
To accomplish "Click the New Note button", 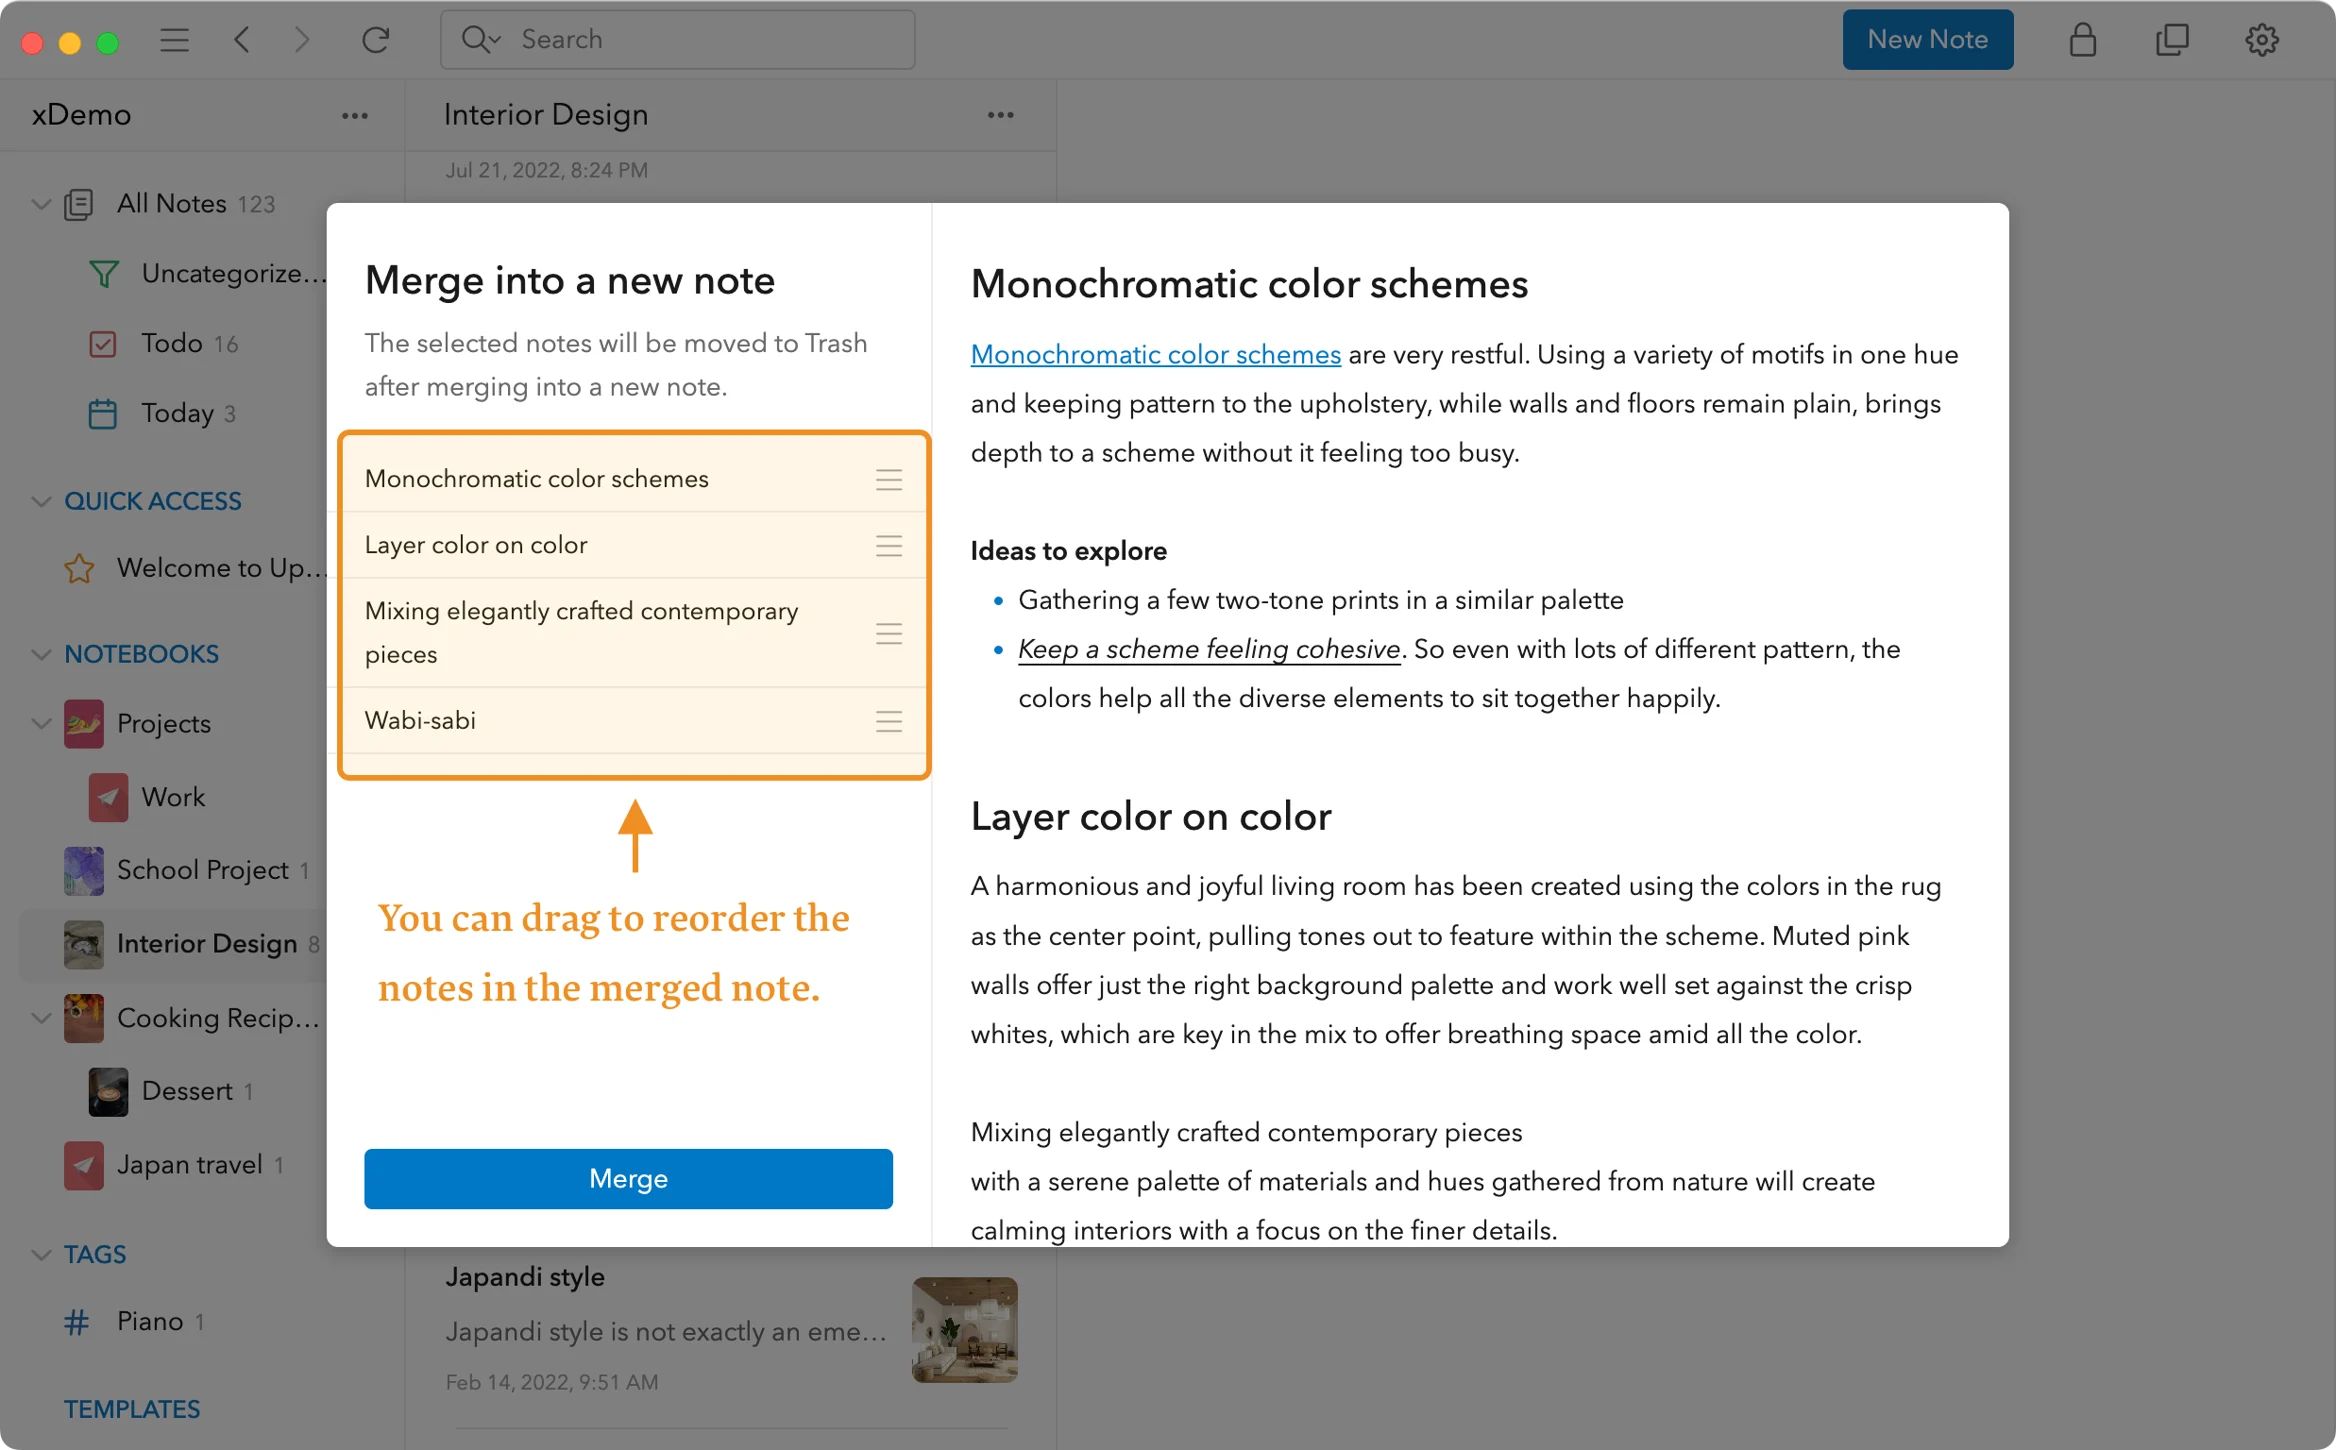I will (1927, 40).
